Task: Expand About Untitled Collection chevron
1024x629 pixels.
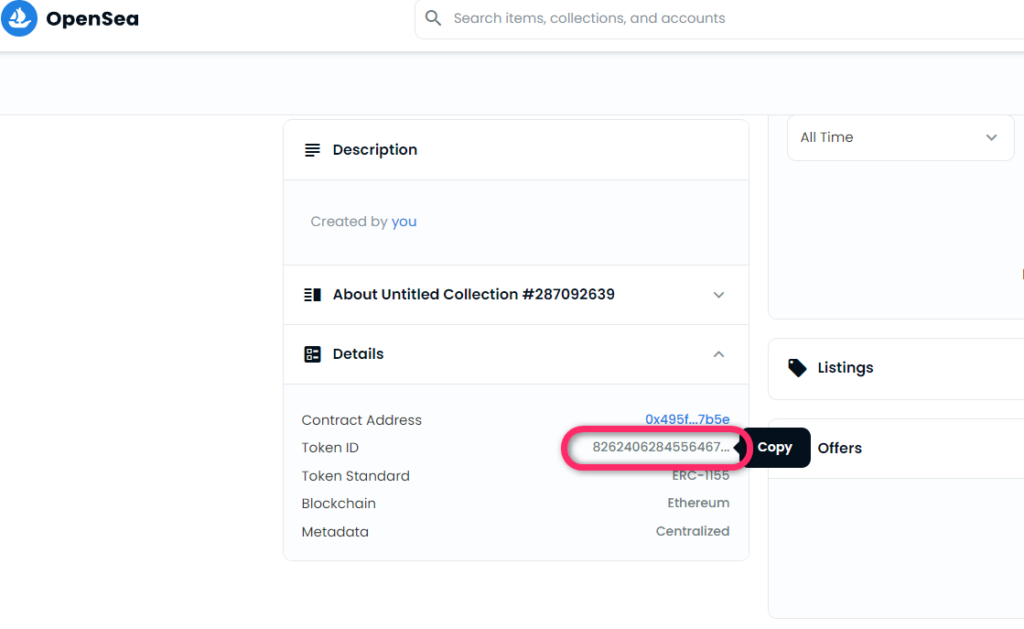Action: [718, 295]
